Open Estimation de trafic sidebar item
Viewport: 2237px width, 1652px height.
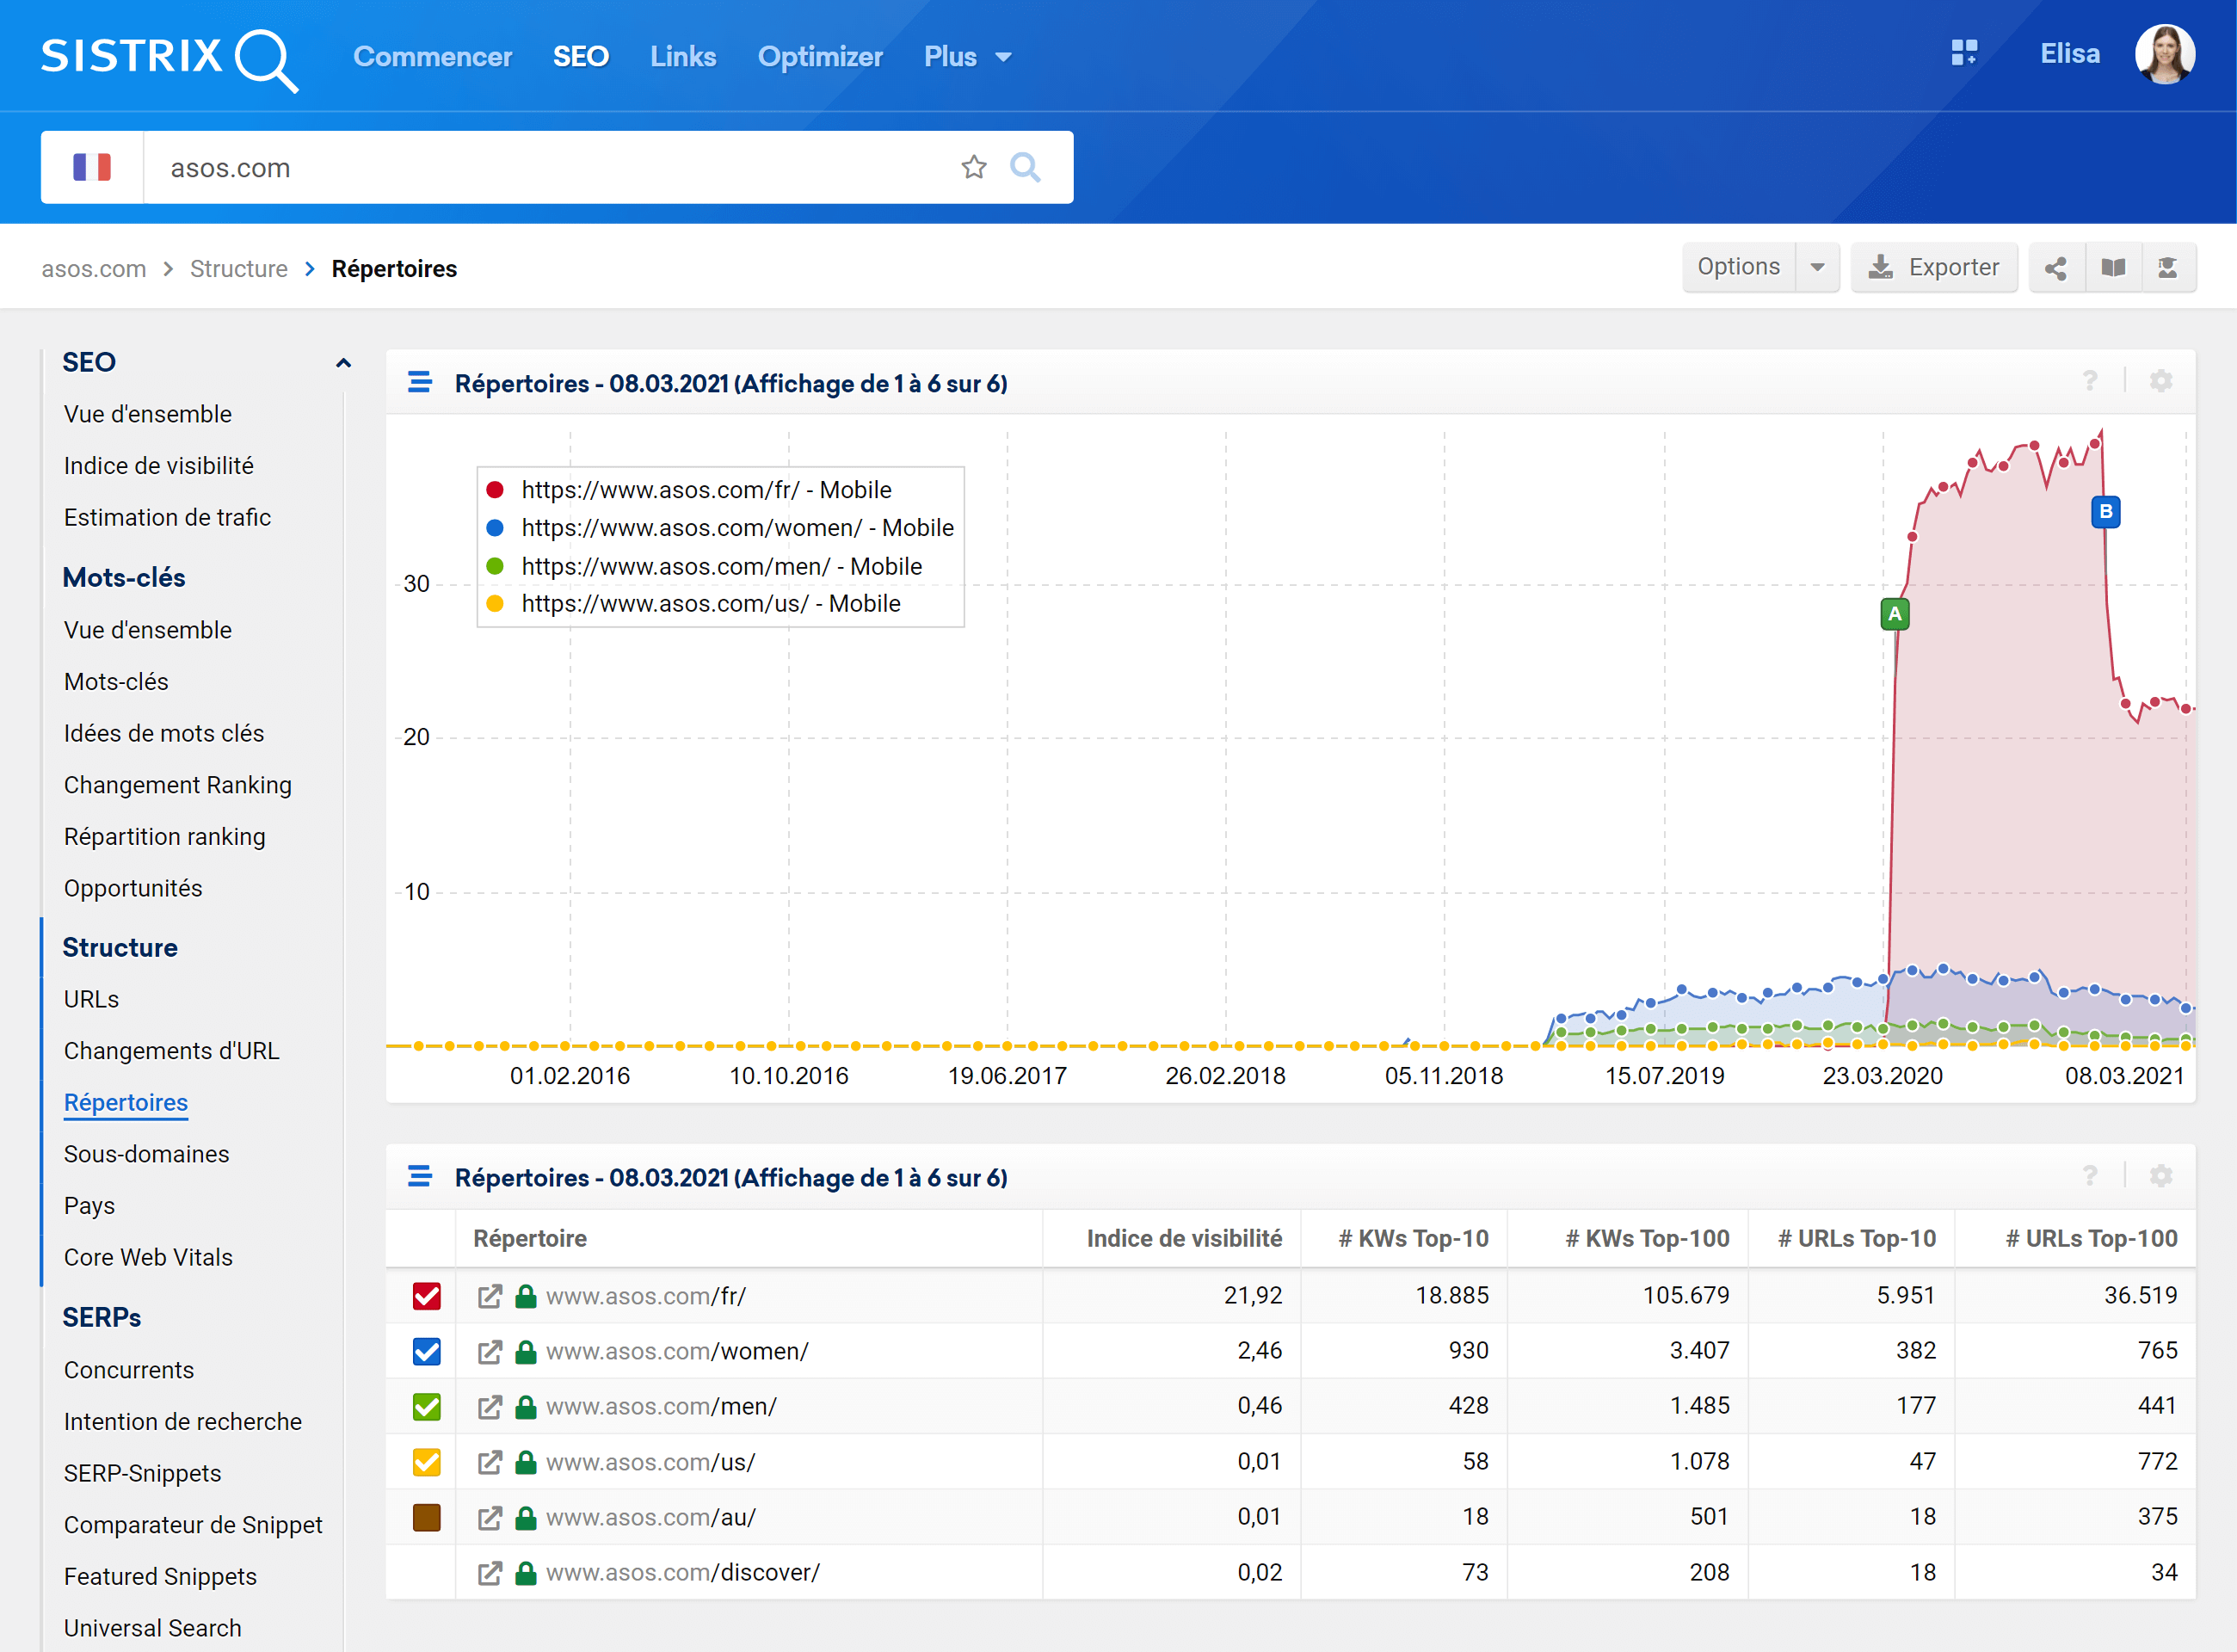click(x=167, y=517)
